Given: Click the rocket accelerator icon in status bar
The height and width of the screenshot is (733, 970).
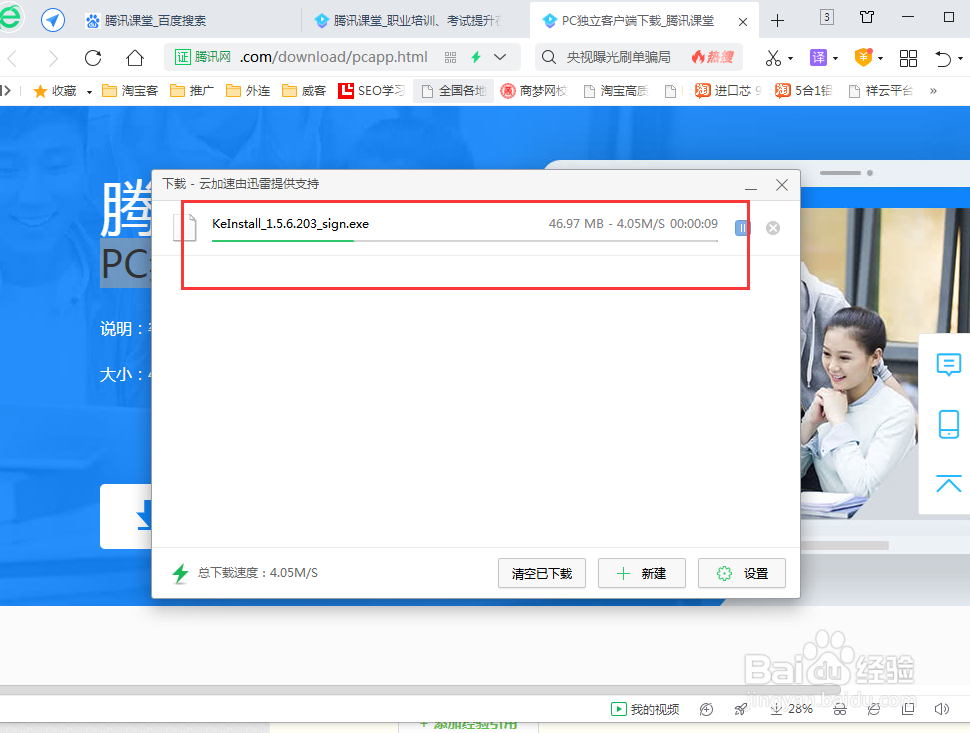Looking at the screenshot, I should pos(740,709).
